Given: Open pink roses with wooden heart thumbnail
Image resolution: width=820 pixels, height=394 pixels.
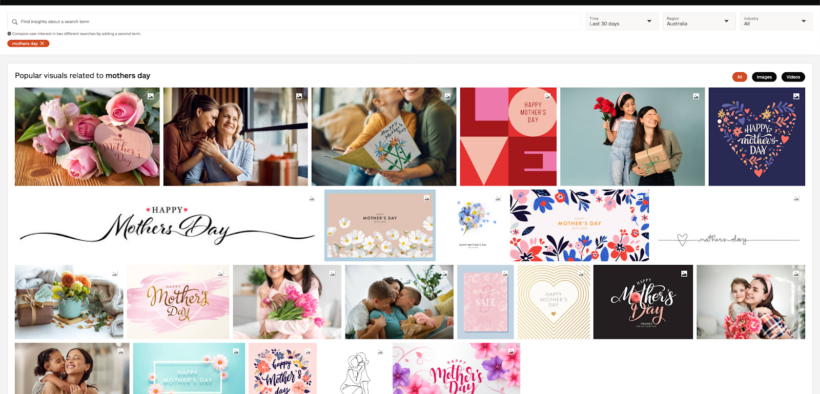Looking at the screenshot, I should (x=87, y=137).
